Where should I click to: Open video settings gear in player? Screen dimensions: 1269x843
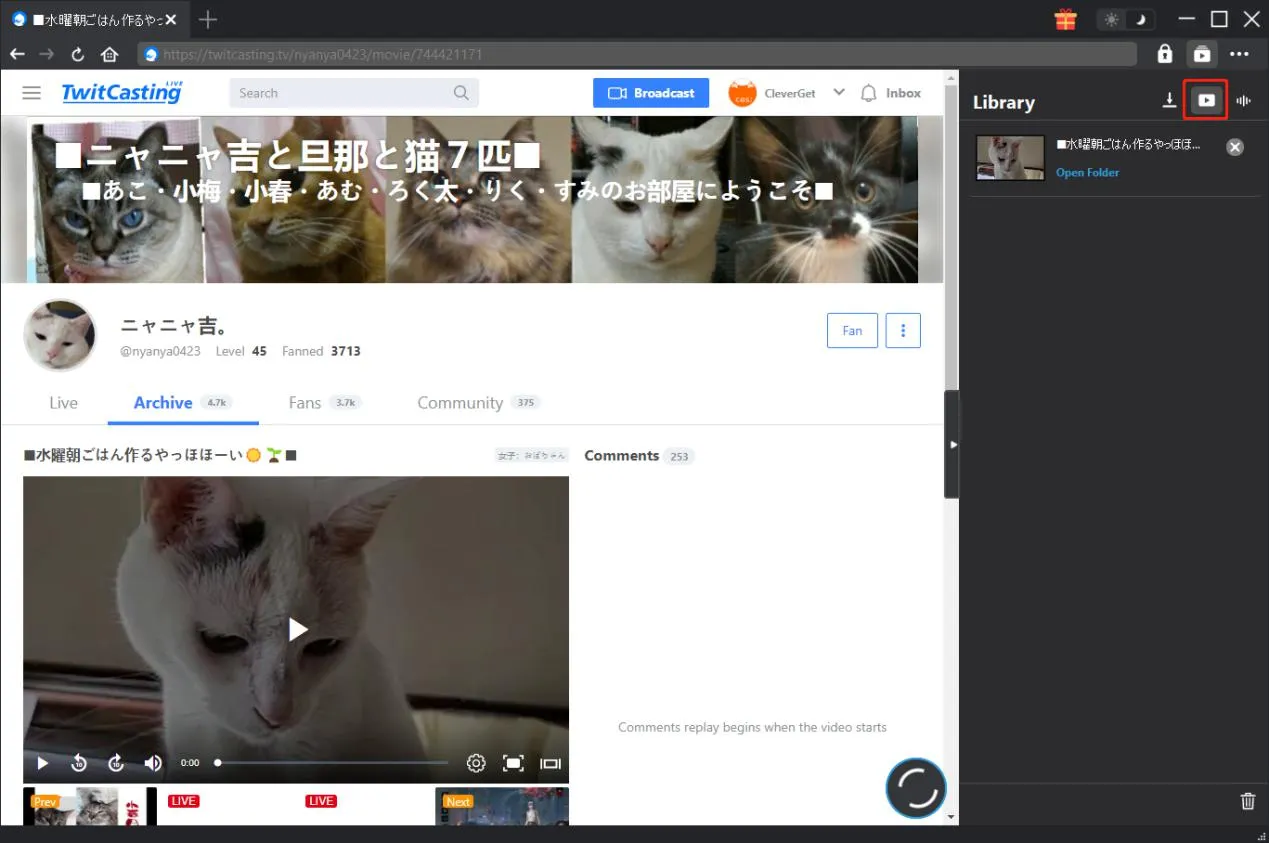pyautogui.click(x=476, y=763)
